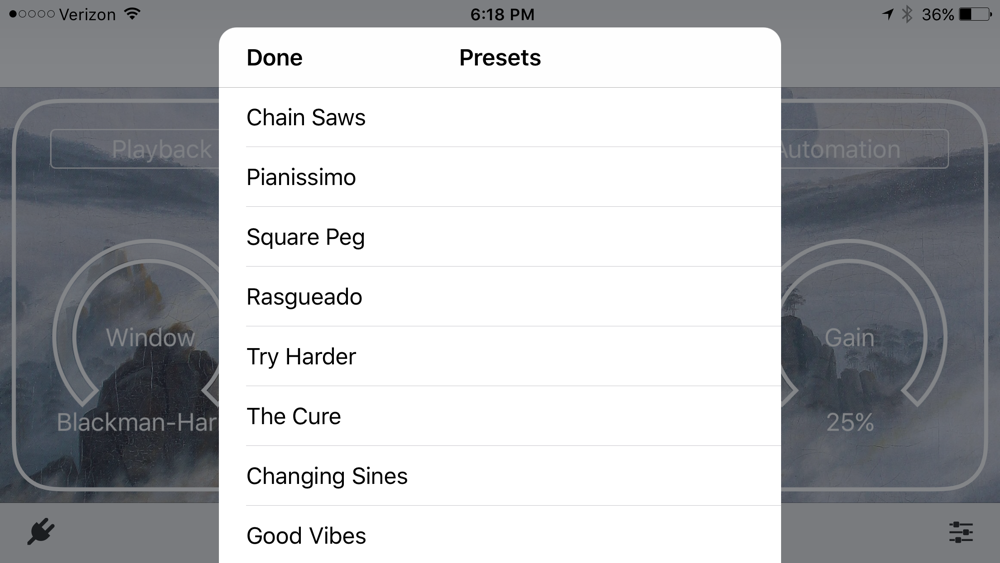Choose The Cure preset
The image size is (1000, 563).
pos(500,416)
